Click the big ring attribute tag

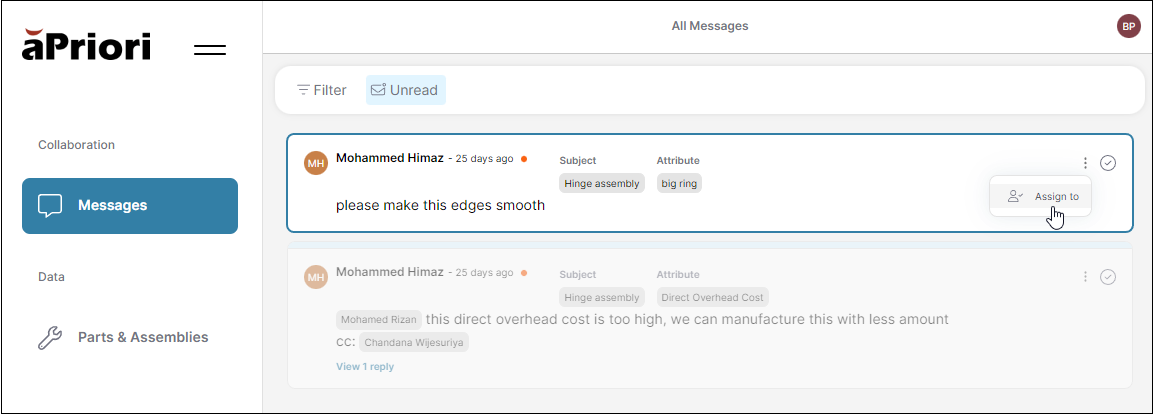click(x=679, y=184)
